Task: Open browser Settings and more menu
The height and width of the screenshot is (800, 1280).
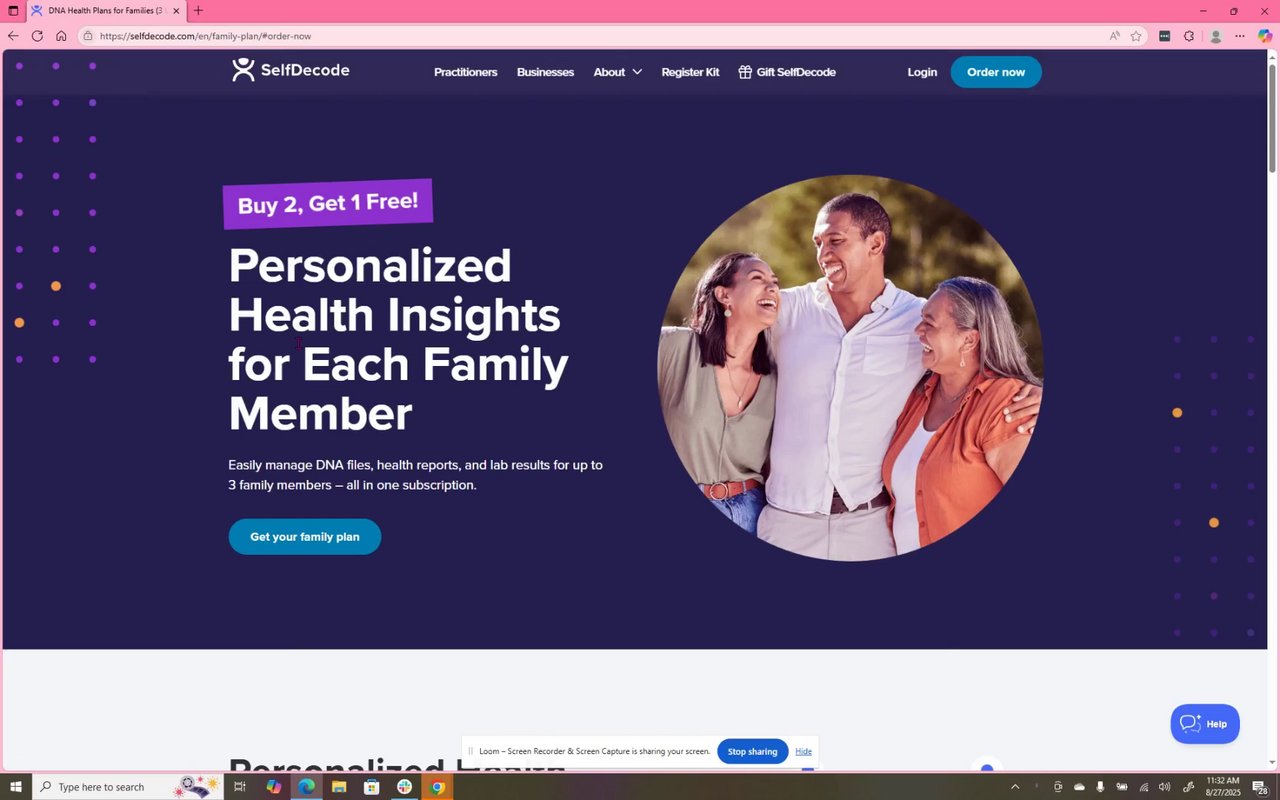Action: tap(1240, 36)
